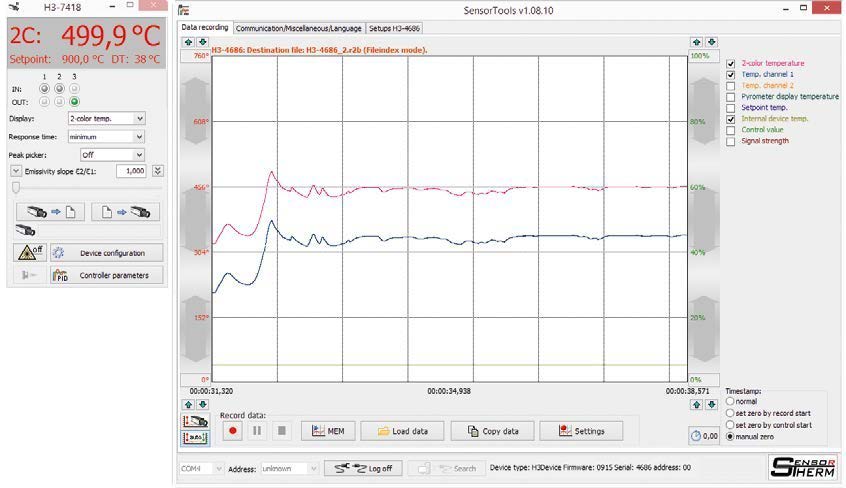846x488 pixels.
Task: Select auto temperature scaling icon
Action: pyautogui.click(x=195, y=437)
